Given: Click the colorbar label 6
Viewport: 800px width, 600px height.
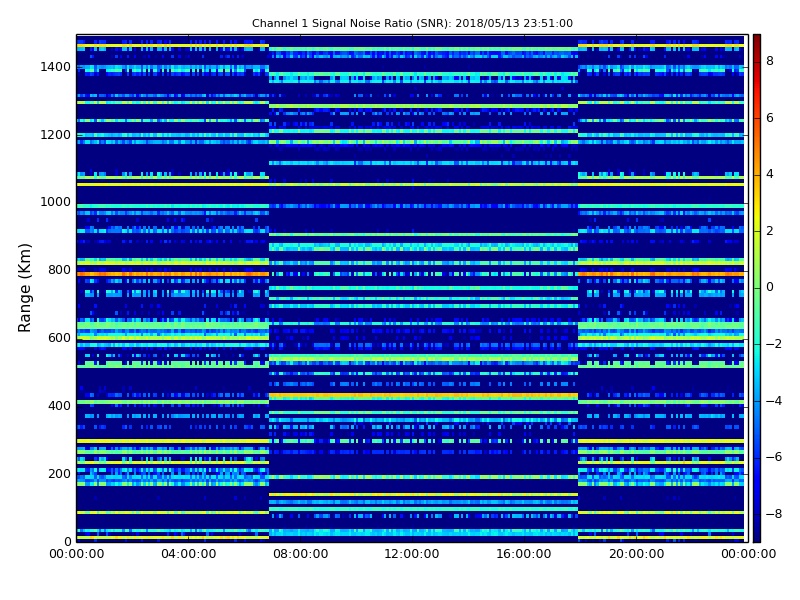Looking at the screenshot, I should pyautogui.click(x=770, y=118).
